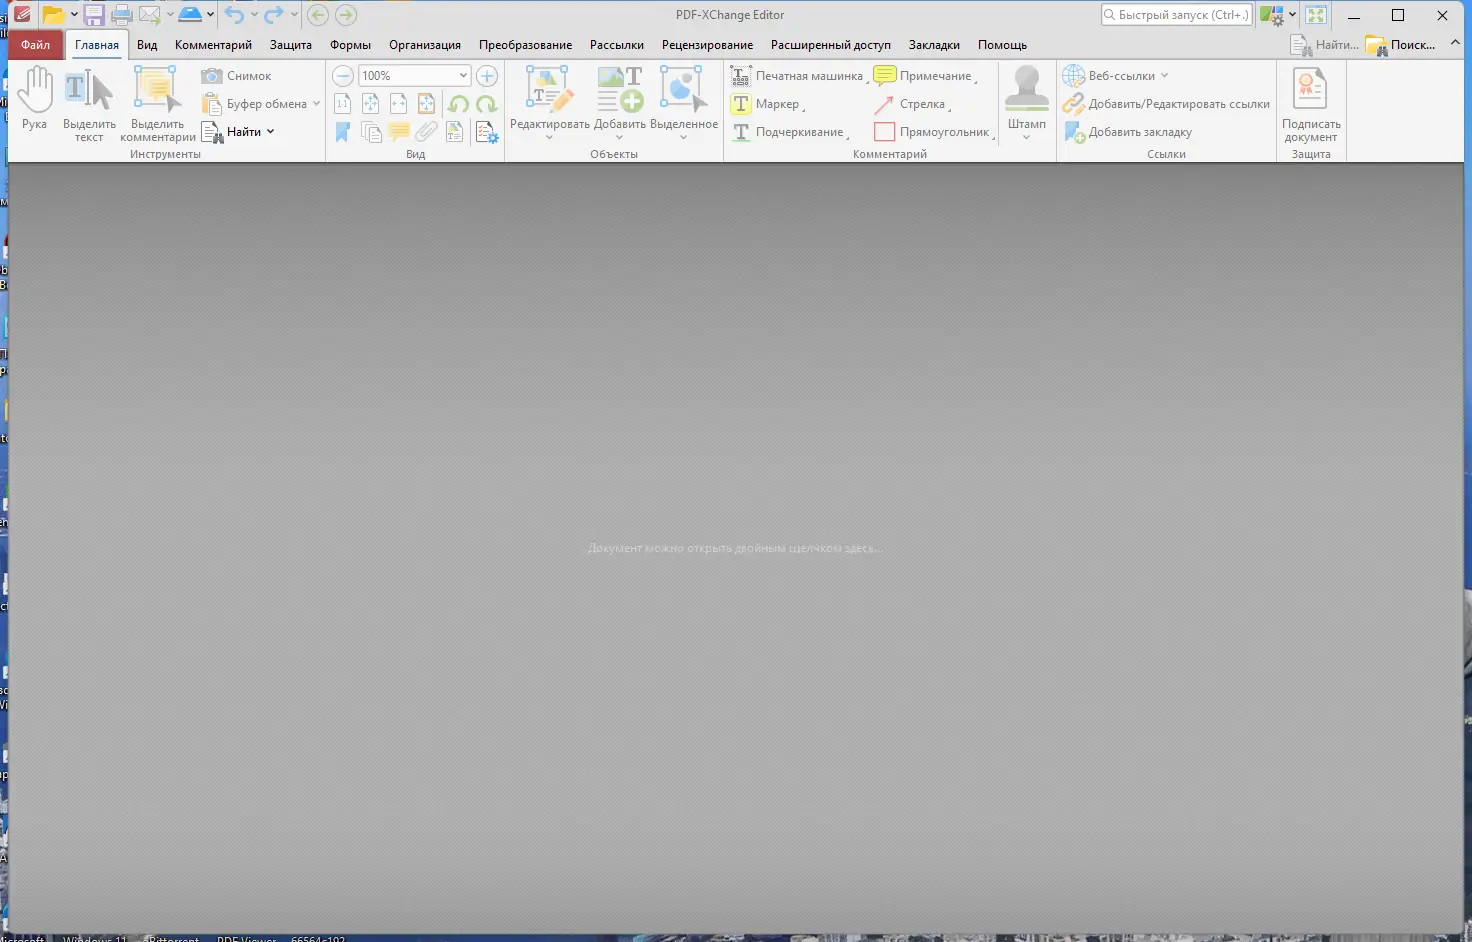Collapse the ribbon with the chevron
The height and width of the screenshot is (942, 1472).
[x=1455, y=43]
